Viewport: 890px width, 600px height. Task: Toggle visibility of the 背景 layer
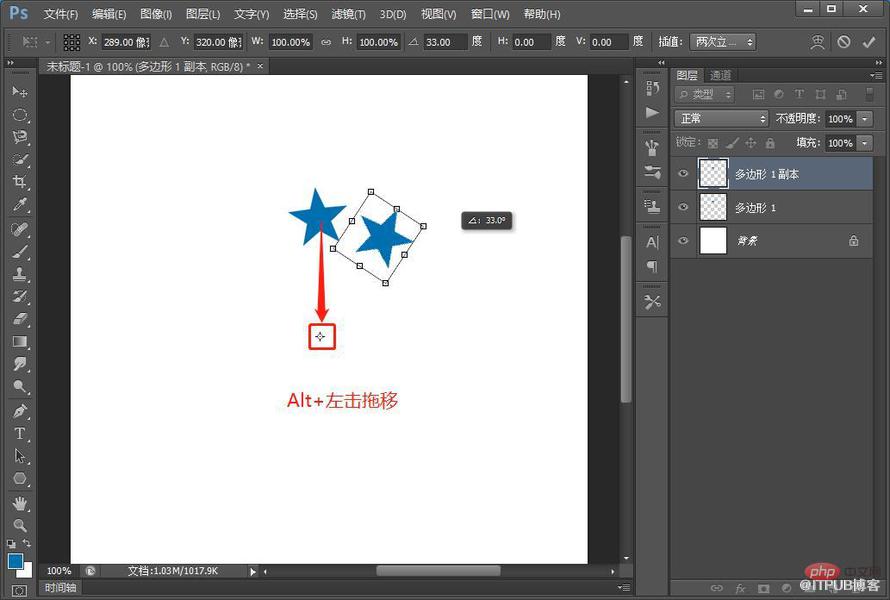[x=683, y=241]
